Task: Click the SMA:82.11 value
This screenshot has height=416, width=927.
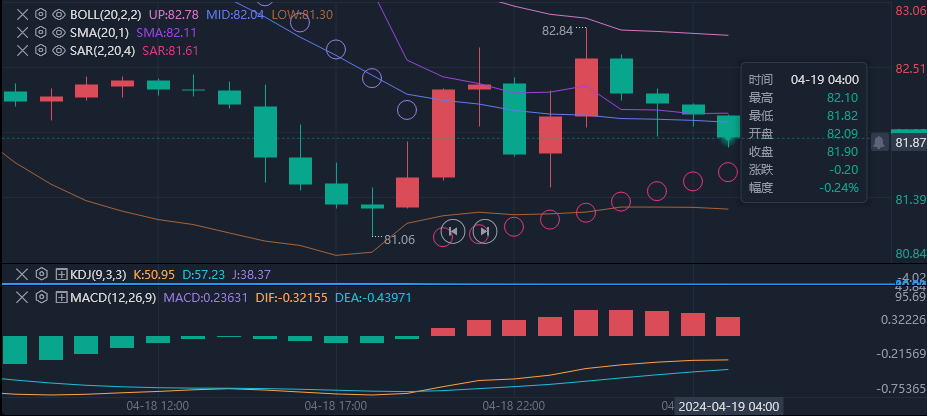Action: coord(167,32)
